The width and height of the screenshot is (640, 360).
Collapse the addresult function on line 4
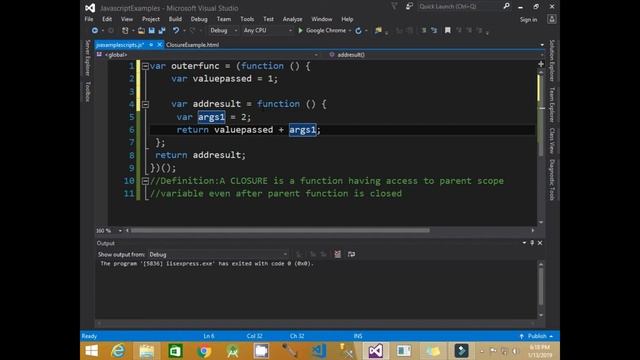pyautogui.click(x=145, y=104)
